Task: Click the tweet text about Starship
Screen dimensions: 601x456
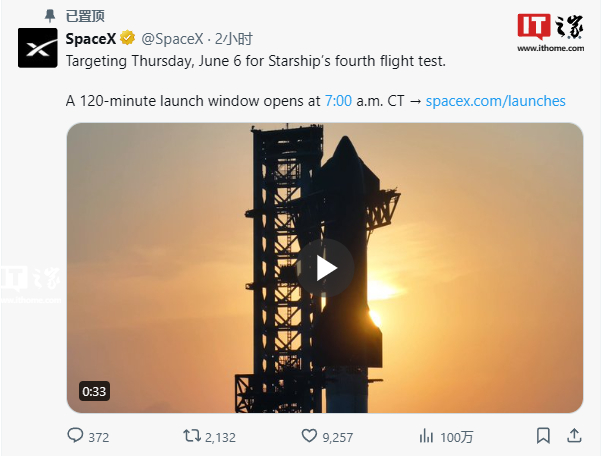Action: 255,61
